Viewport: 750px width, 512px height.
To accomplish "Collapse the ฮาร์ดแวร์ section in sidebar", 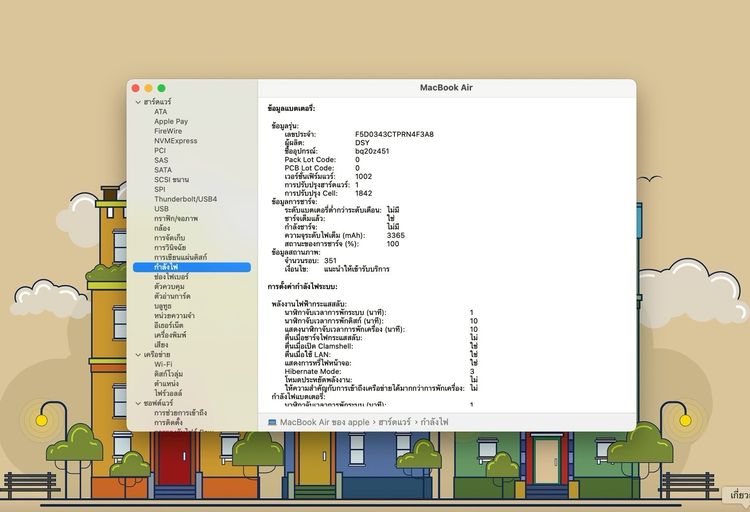I will 138,102.
